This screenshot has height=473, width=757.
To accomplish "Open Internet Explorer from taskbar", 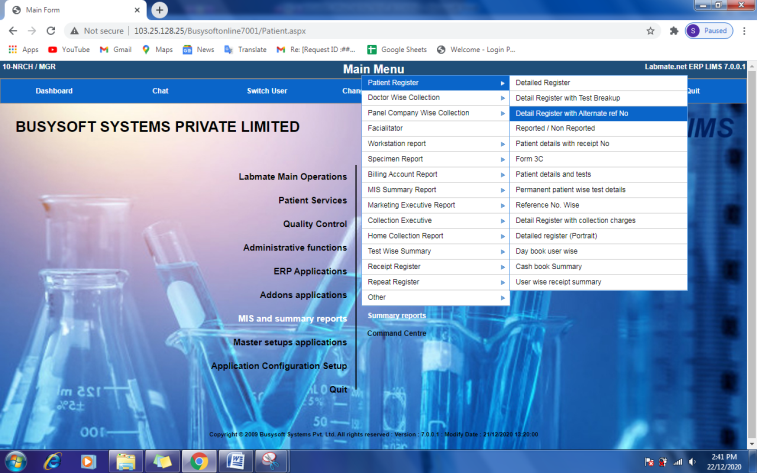I will [x=52, y=461].
